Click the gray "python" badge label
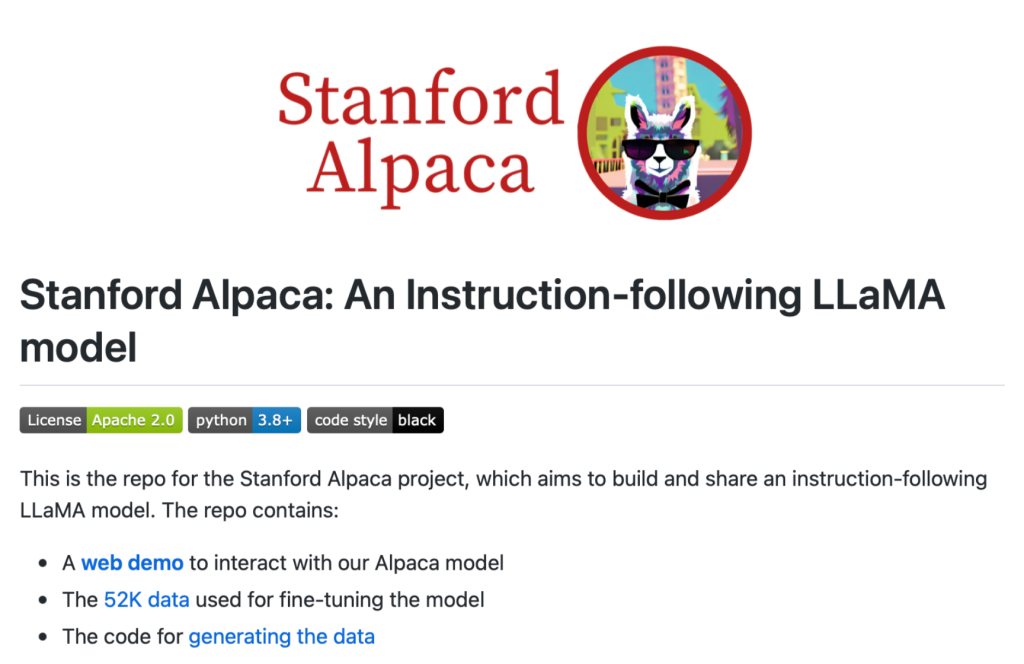1024x664 pixels. pyautogui.click(x=221, y=420)
